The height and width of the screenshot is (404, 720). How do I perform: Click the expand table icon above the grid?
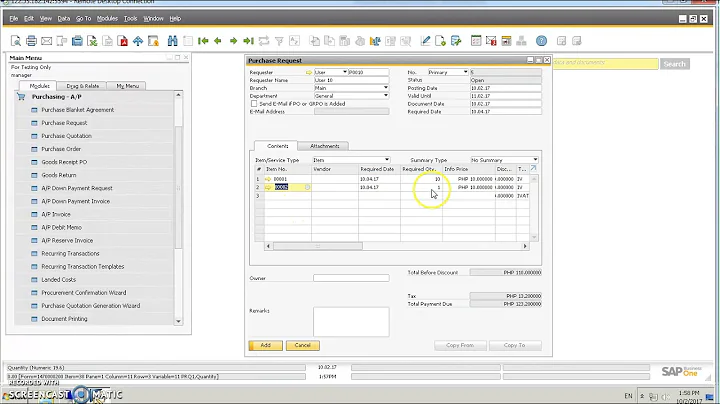tap(533, 168)
